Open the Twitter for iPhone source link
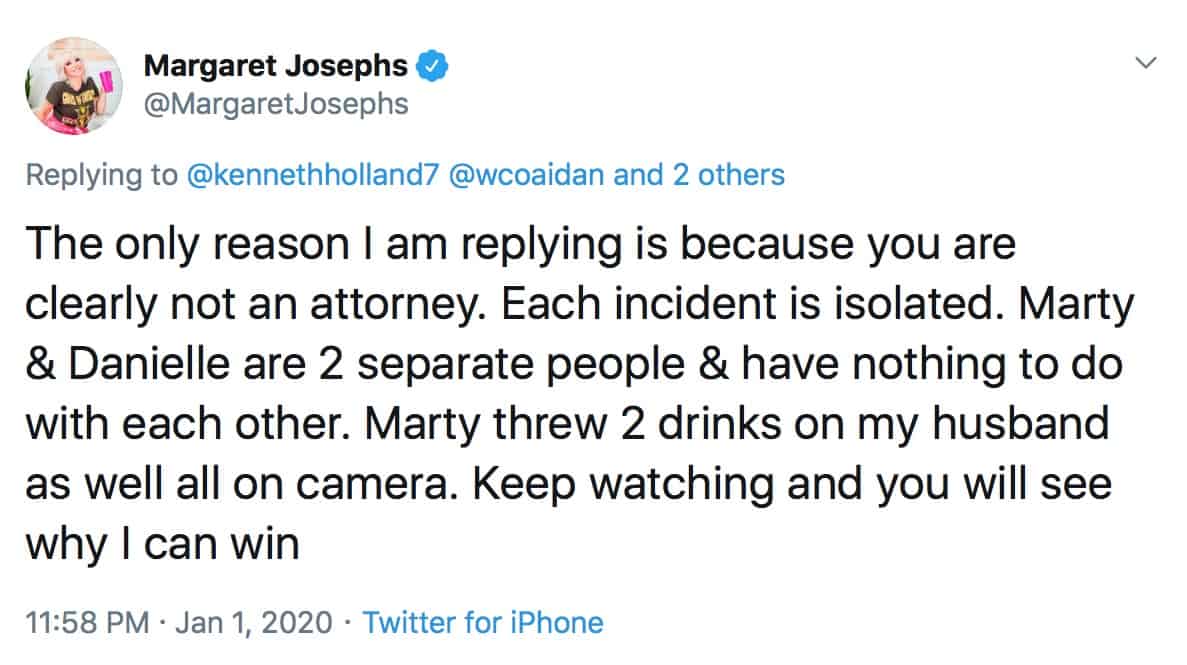Viewport: 1187px width, 665px height. click(483, 623)
